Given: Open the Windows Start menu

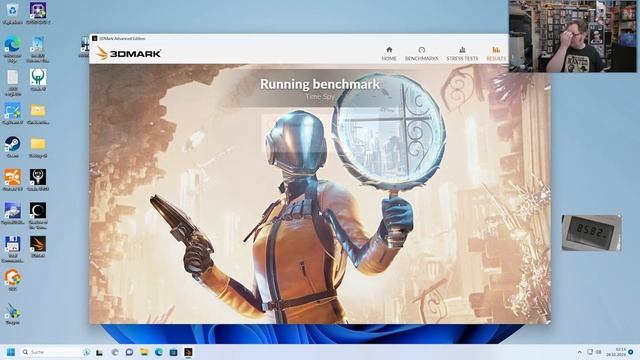Looking at the screenshot, I should [x=11, y=352].
